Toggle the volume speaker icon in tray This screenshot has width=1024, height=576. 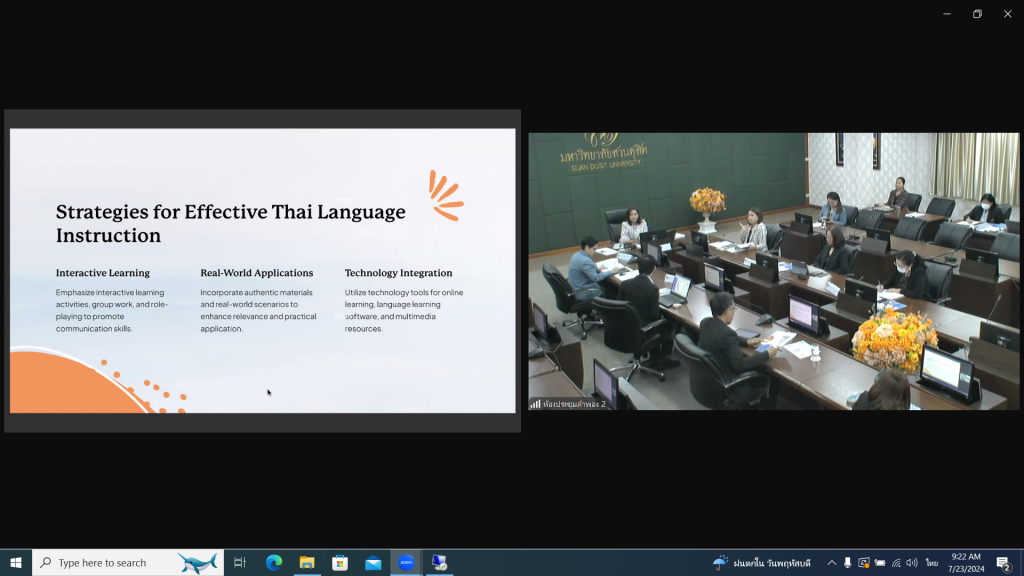pos(912,563)
